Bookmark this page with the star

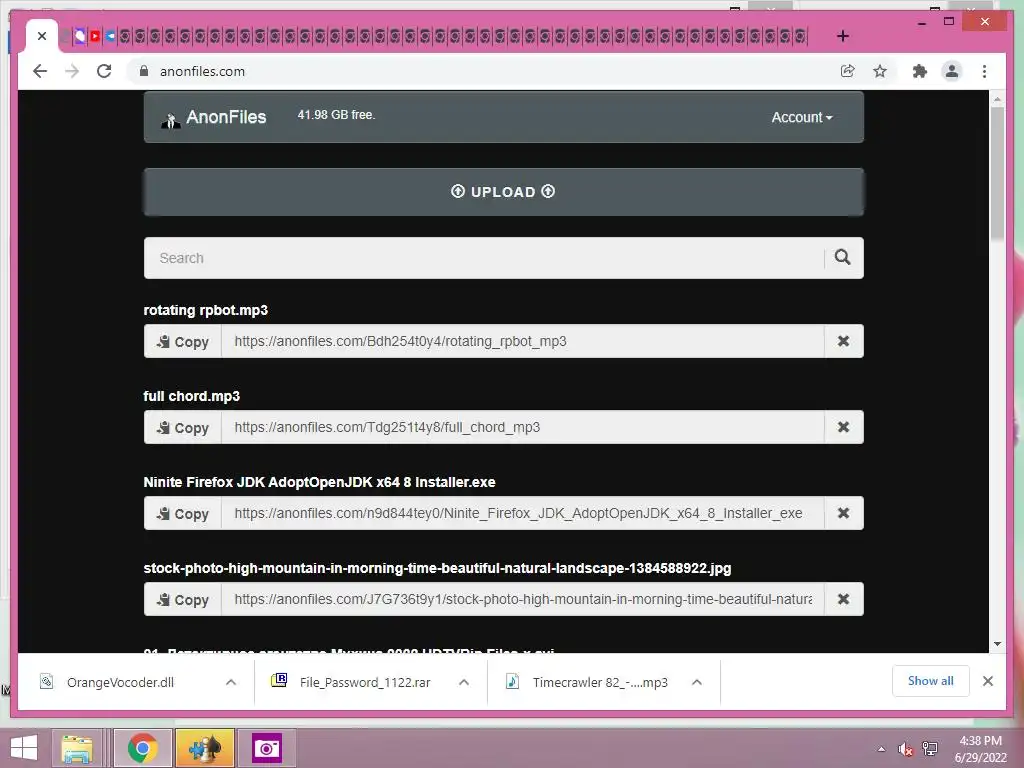(x=880, y=71)
